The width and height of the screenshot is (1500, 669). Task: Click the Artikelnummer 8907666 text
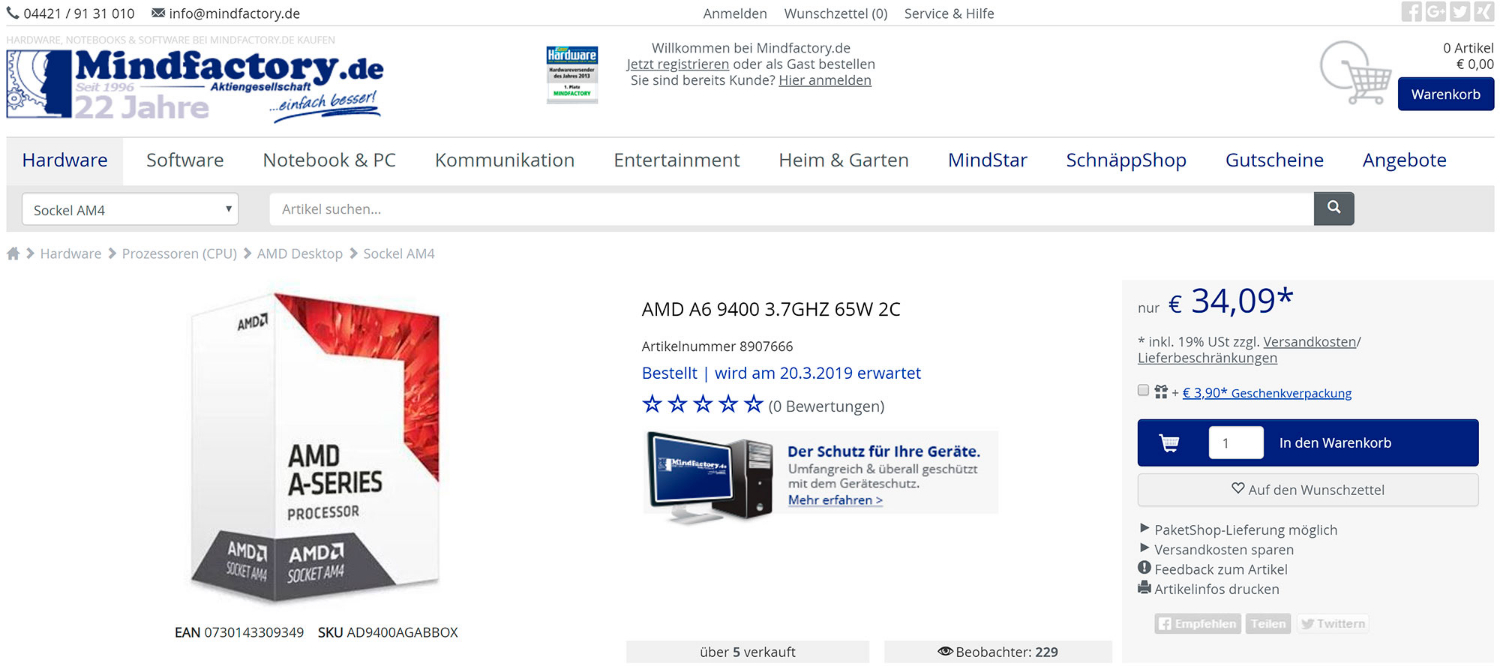(x=717, y=347)
